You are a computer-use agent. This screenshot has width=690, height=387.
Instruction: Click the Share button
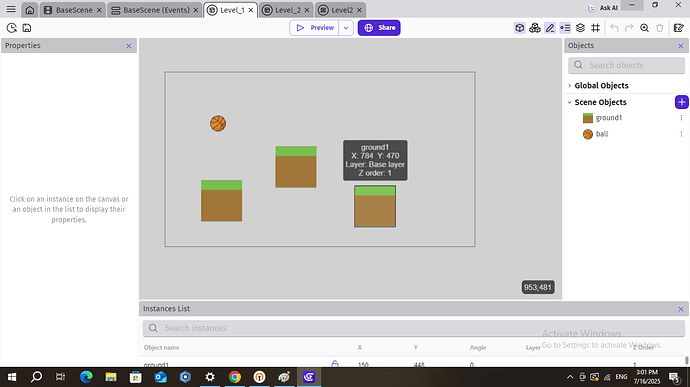[379, 28]
